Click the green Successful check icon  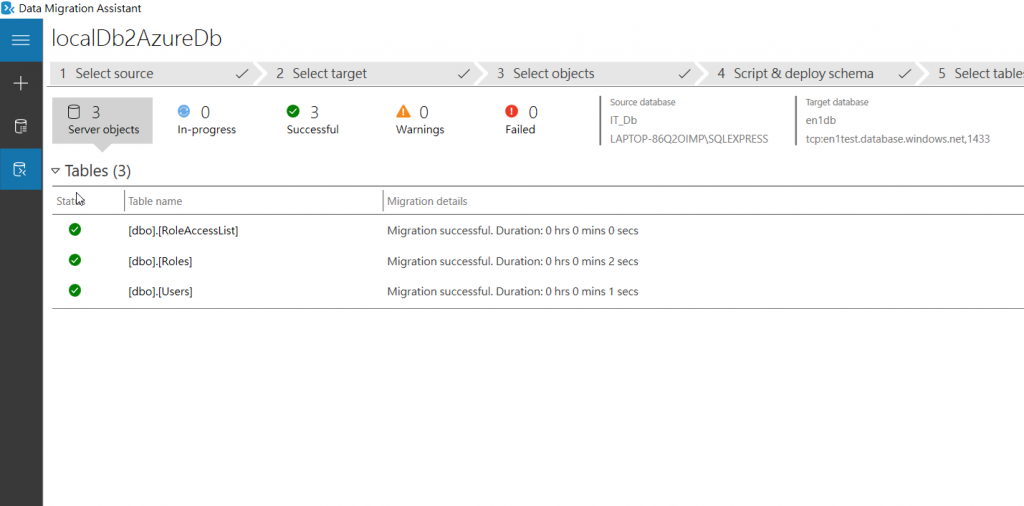(293, 112)
